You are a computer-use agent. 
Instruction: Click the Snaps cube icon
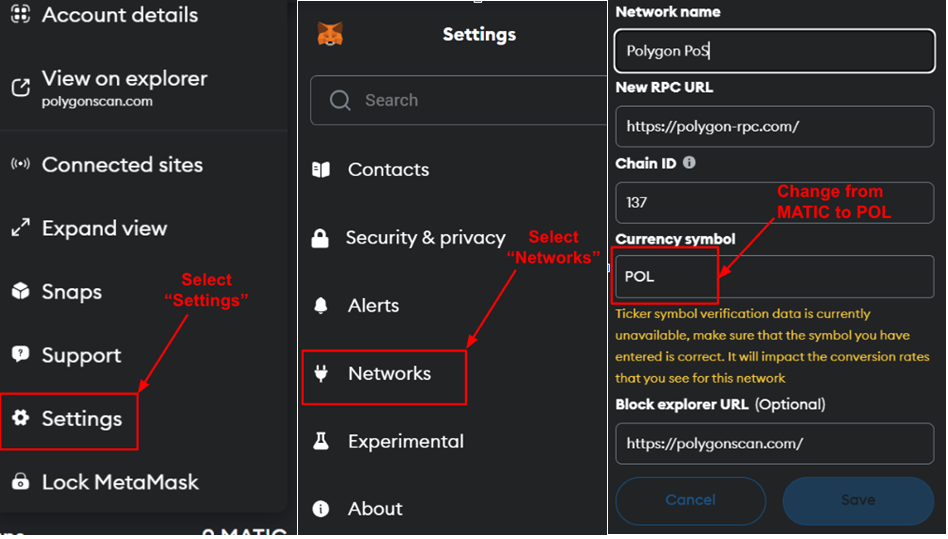point(21,291)
